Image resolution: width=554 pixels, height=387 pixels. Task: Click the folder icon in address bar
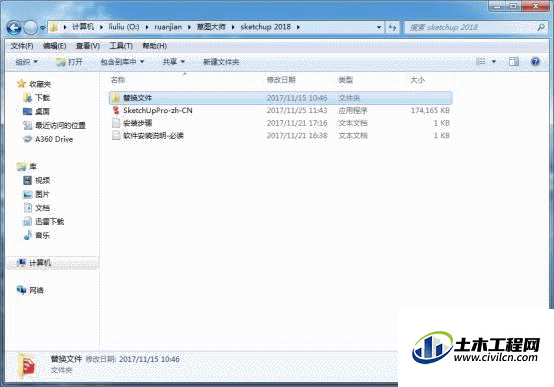(x=54, y=27)
